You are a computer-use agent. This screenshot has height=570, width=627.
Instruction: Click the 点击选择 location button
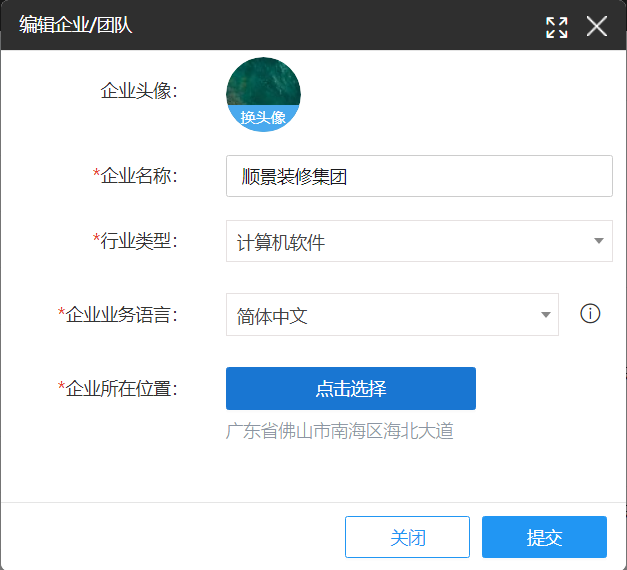(351, 388)
